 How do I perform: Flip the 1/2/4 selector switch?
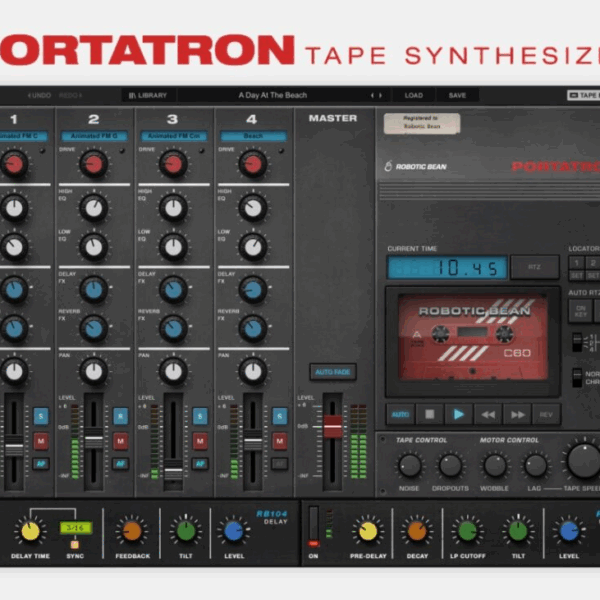pos(577,342)
